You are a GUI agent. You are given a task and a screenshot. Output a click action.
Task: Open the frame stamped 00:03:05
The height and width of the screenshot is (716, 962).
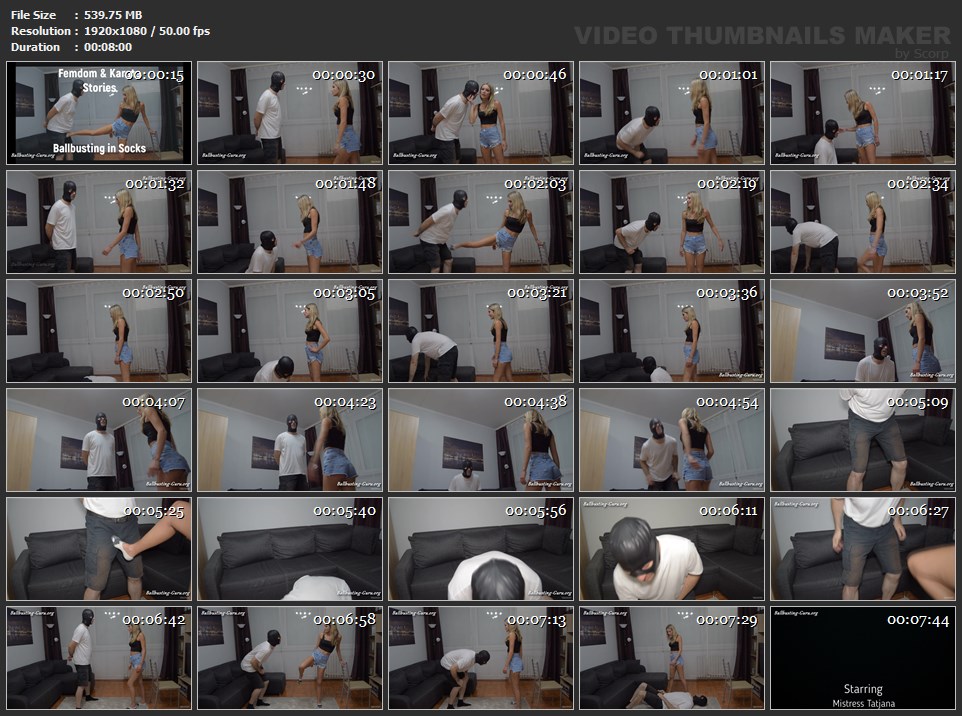coord(290,331)
